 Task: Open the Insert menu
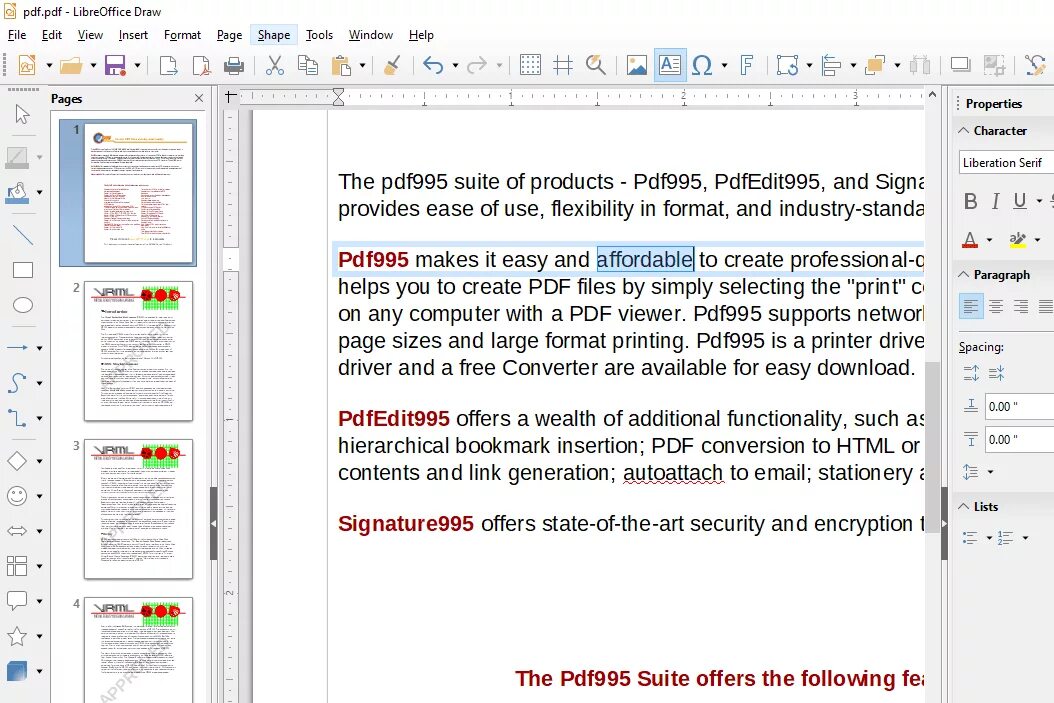point(133,35)
